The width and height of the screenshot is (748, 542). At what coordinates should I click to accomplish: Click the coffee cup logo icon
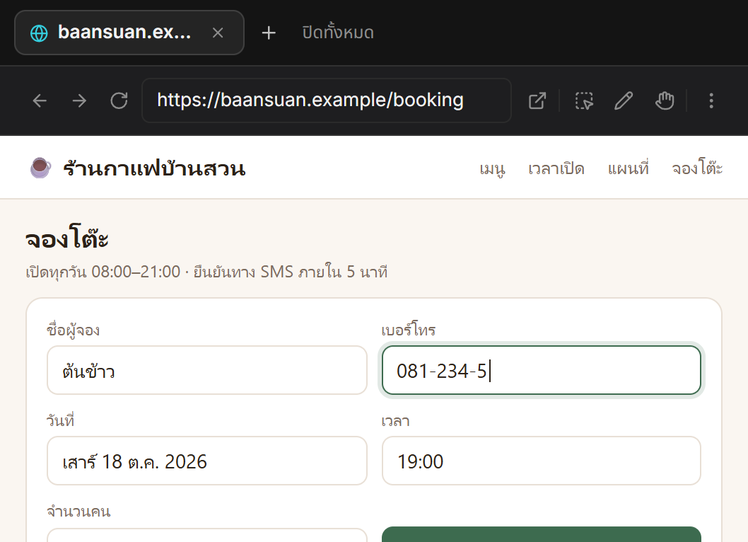click(40, 168)
